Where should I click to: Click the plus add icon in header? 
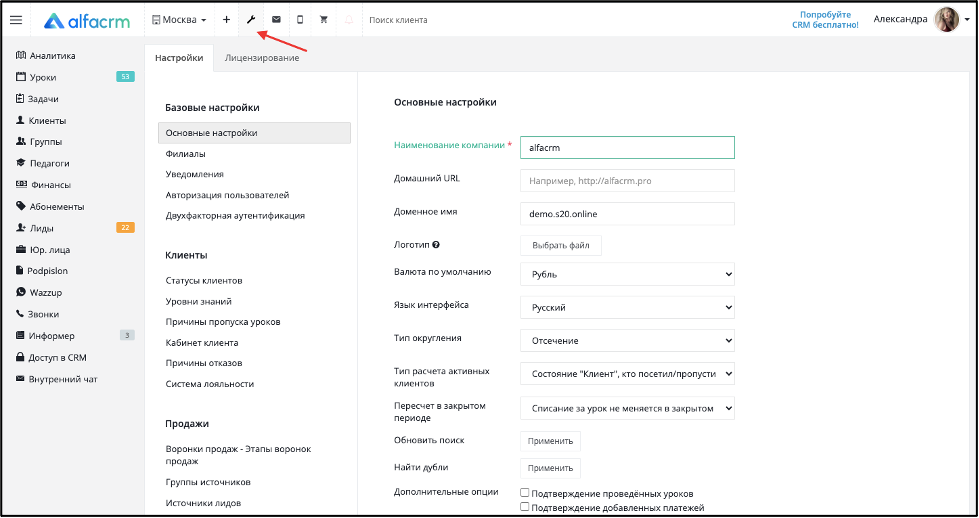click(x=226, y=19)
